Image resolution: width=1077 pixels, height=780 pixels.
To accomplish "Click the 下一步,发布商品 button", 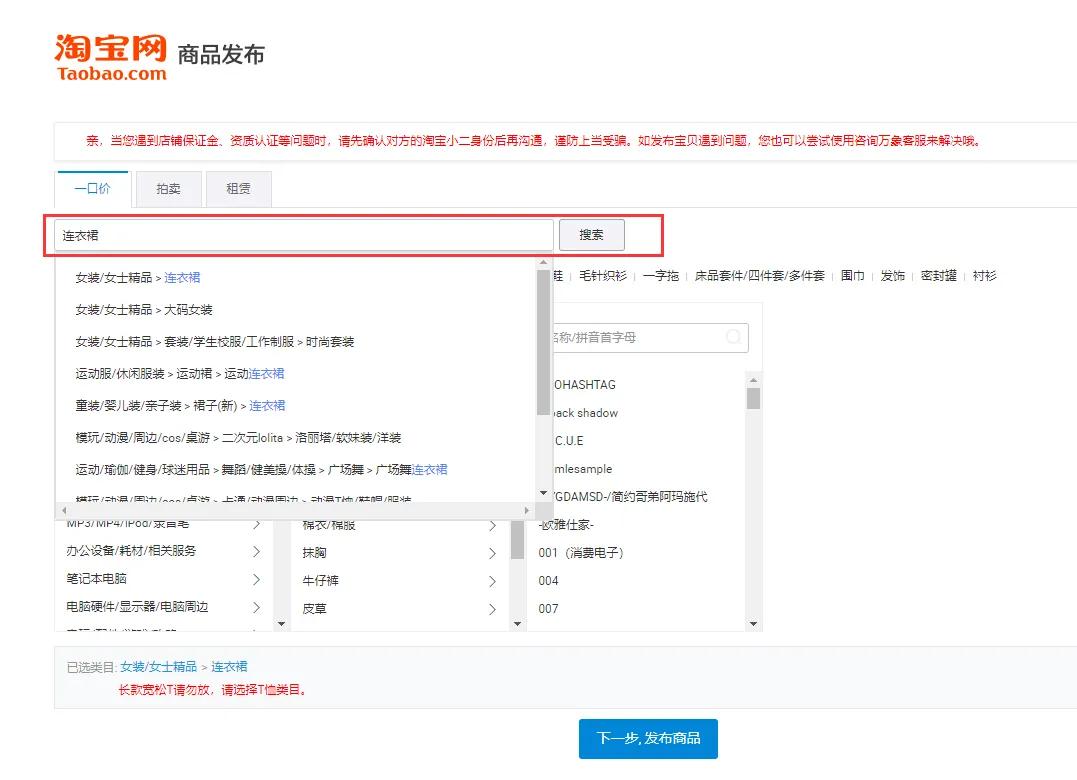I will point(647,738).
